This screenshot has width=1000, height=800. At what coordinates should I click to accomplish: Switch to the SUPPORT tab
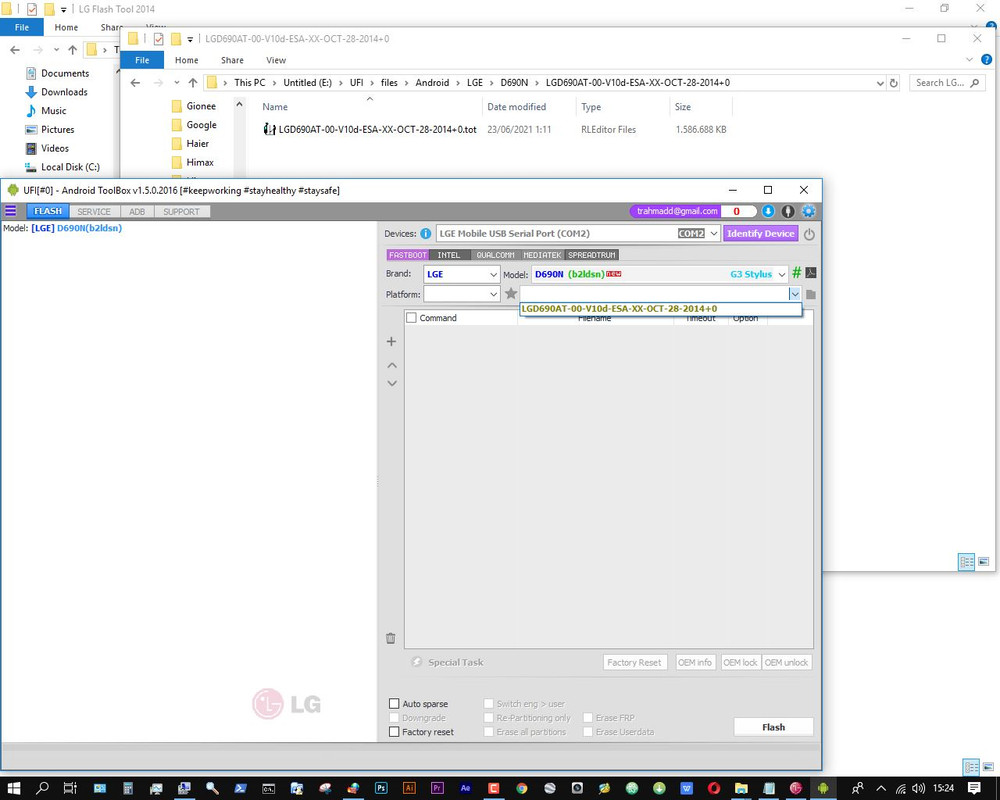[182, 211]
